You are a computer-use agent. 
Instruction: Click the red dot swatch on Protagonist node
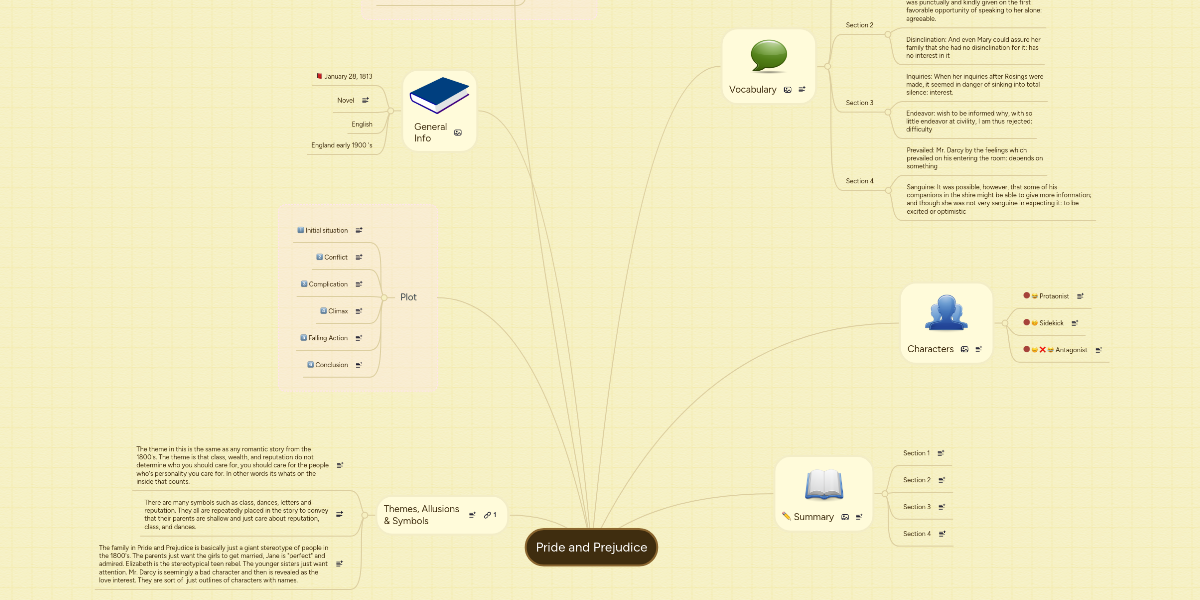tap(1026, 295)
